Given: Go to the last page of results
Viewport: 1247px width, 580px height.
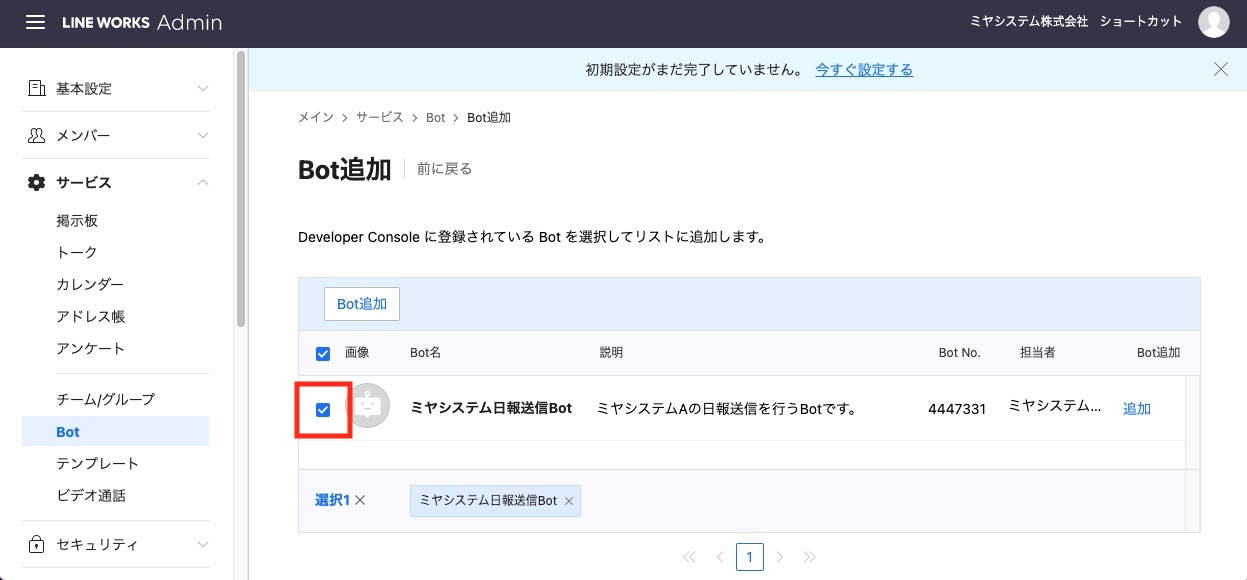Looking at the screenshot, I should click(810, 557).
